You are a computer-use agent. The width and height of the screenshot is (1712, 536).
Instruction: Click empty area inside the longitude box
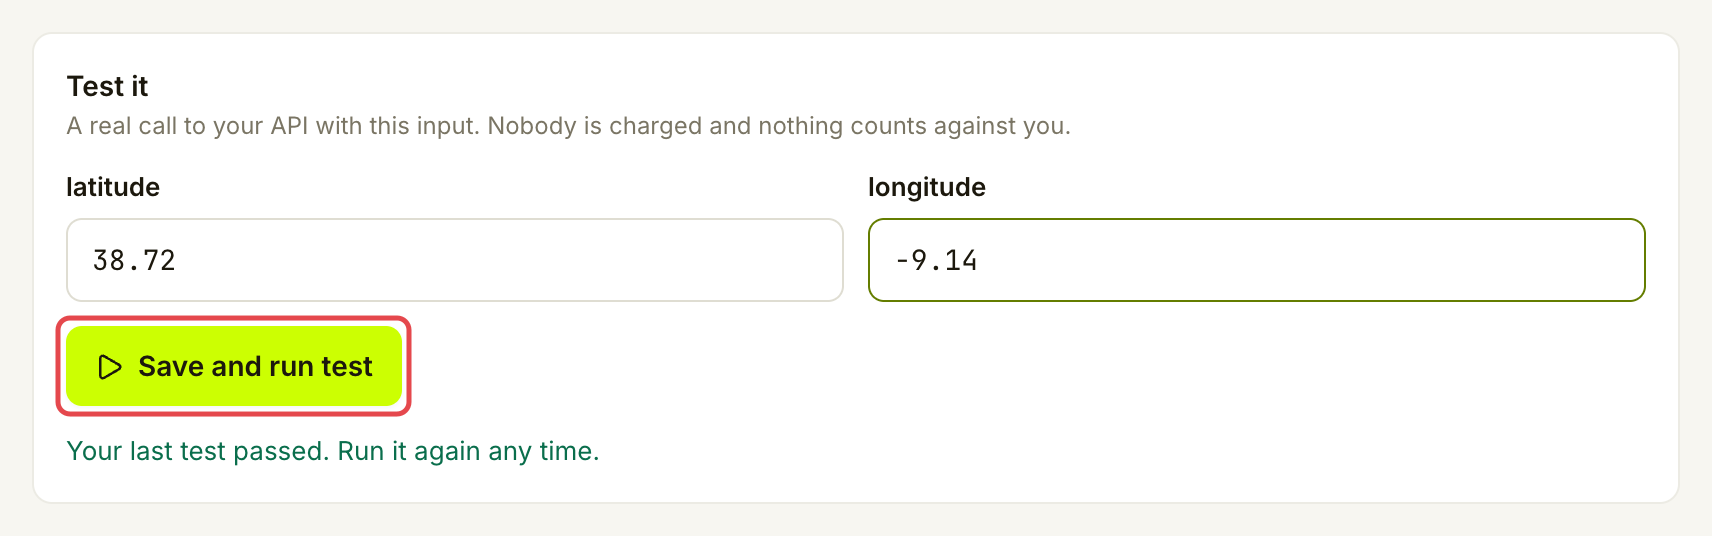(1300, 260)
